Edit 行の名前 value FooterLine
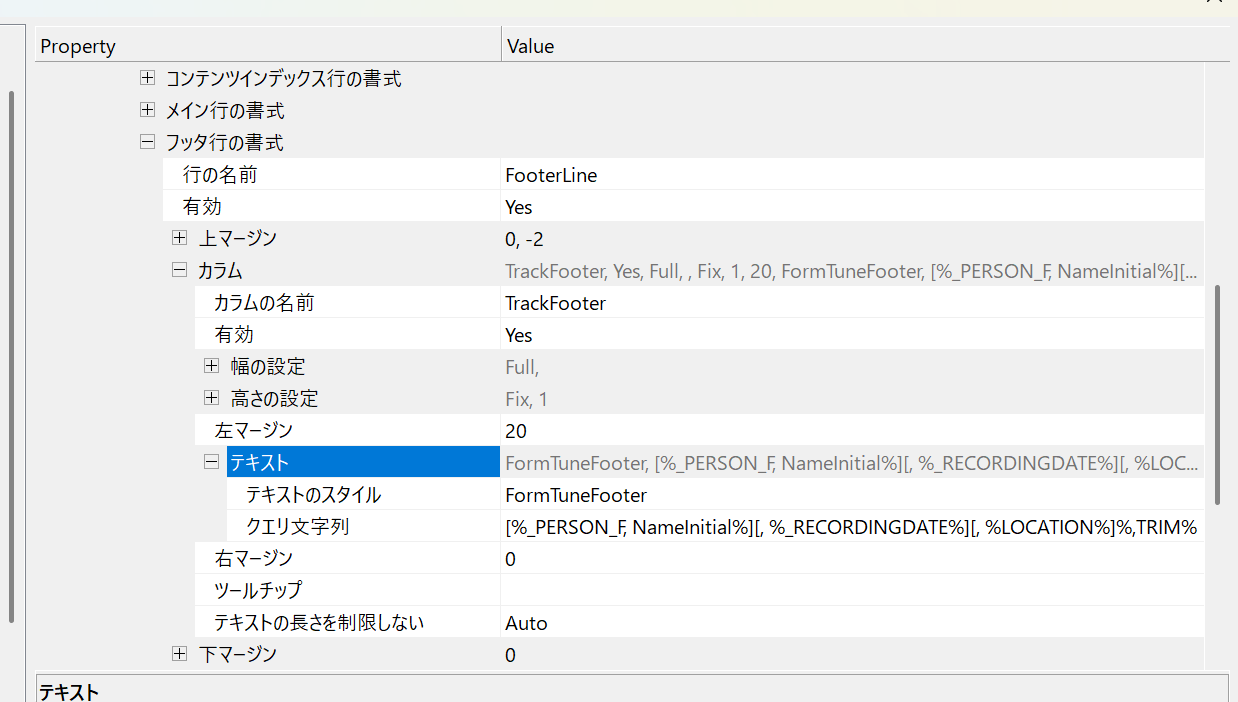Screen dimensions: 1238x702 tap(850, 175)
